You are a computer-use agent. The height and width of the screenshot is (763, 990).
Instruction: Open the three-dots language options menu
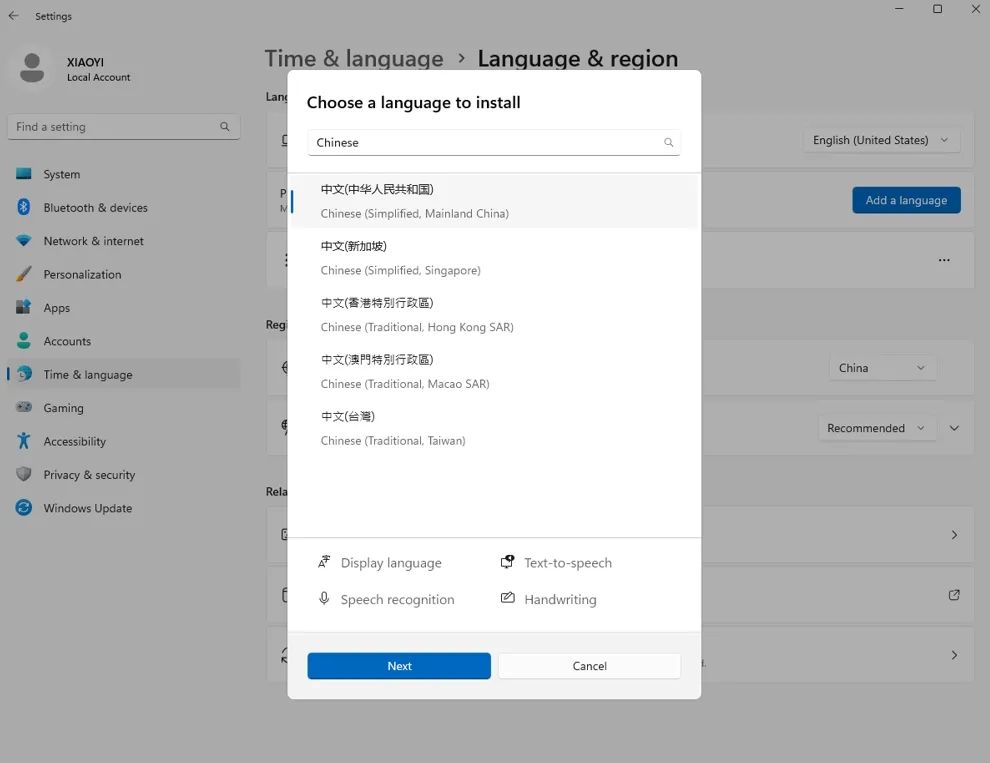[944, 260]
